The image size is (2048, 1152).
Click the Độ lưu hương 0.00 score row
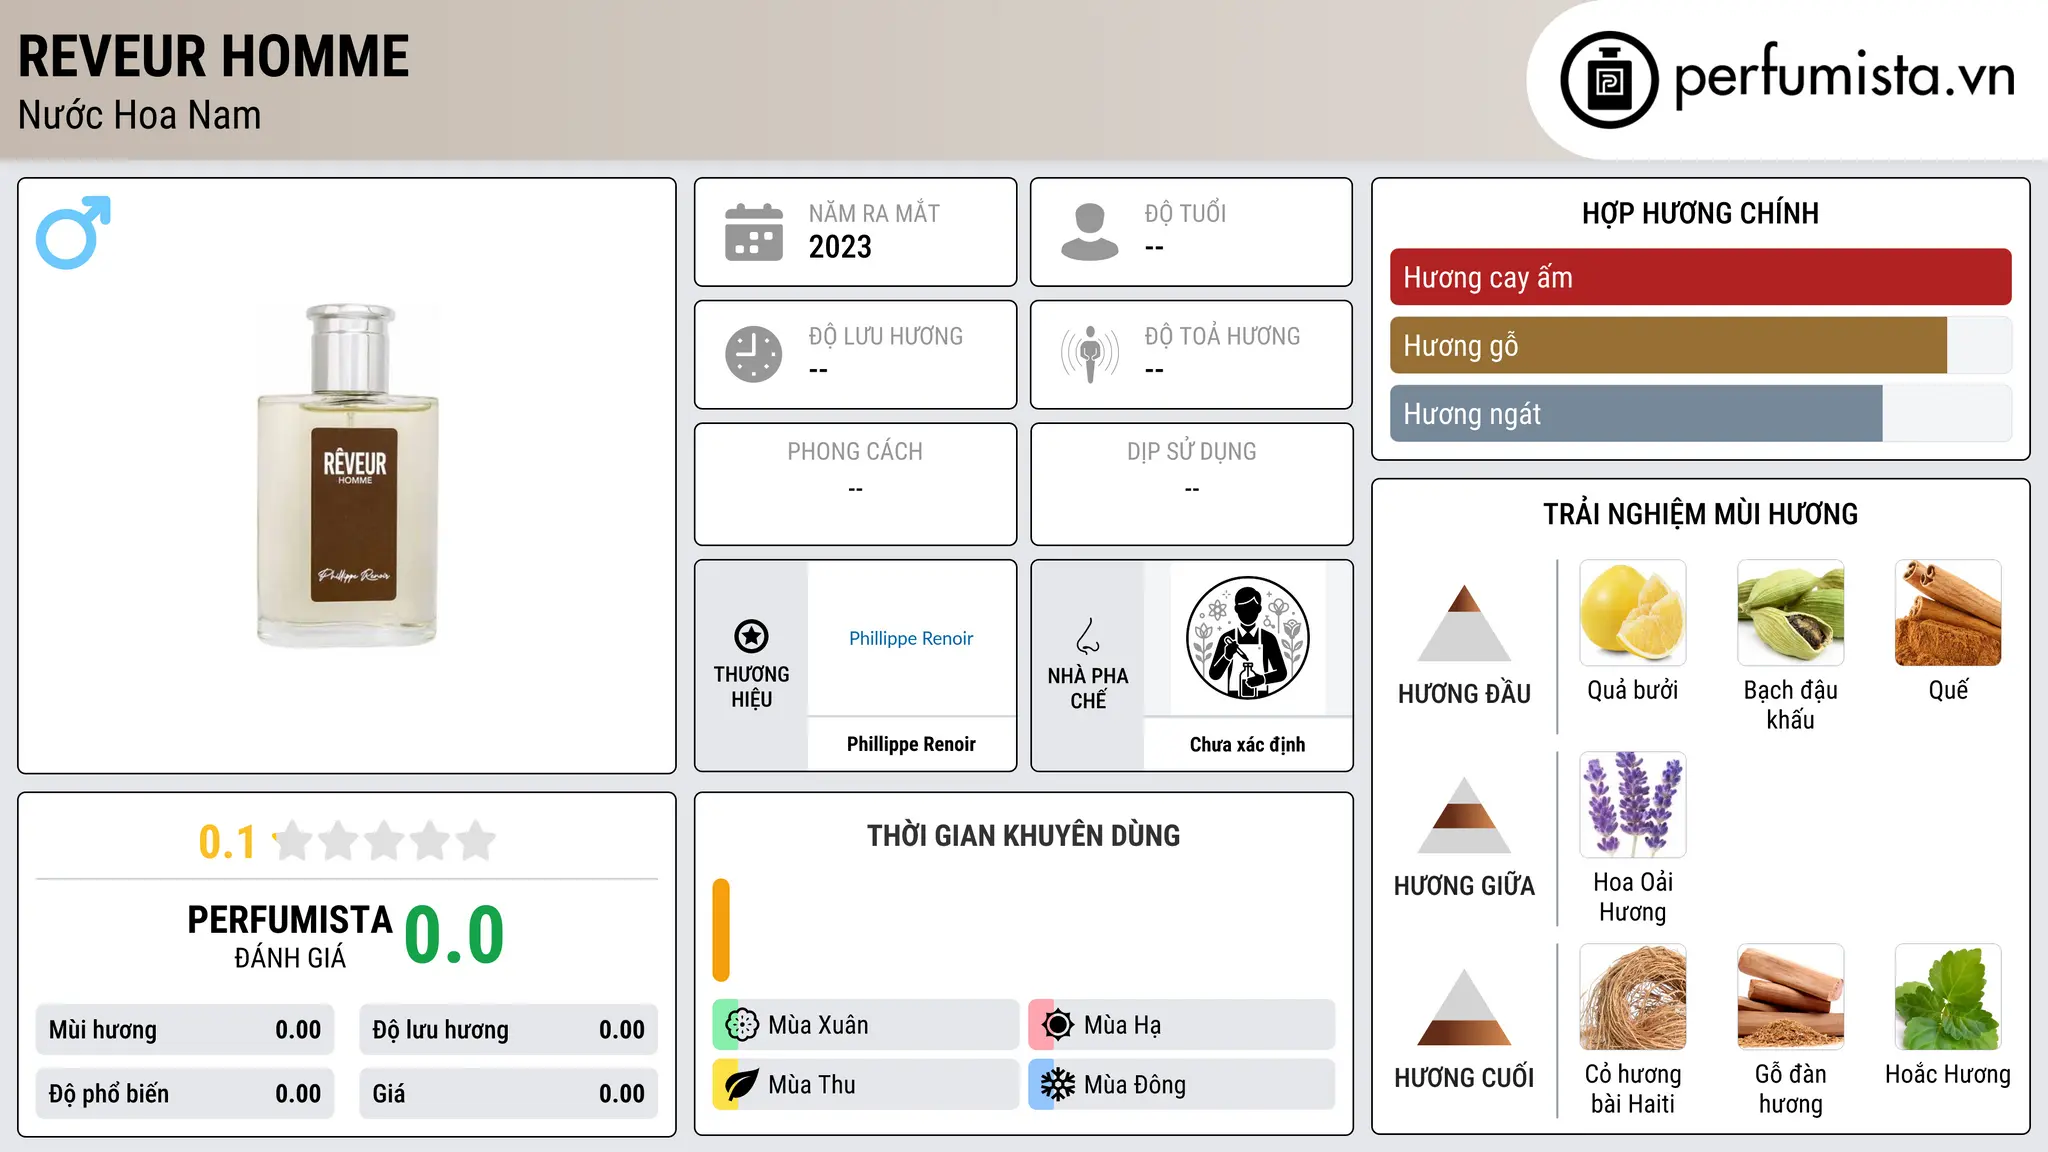coord(508,1030)
